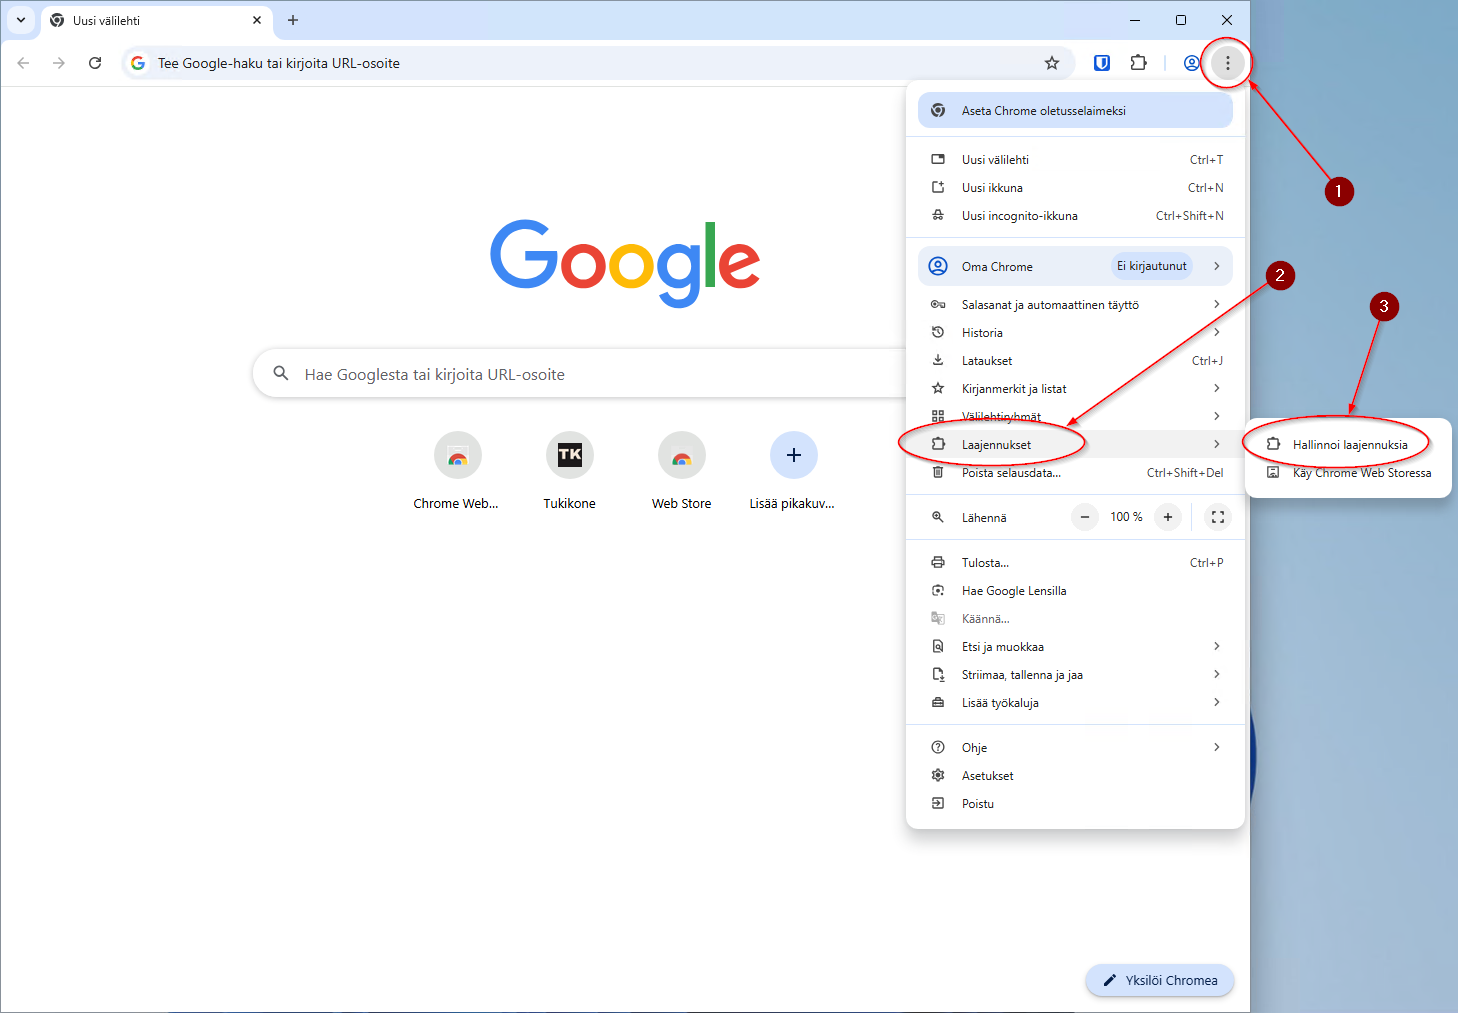Add a shortcut with Lisää pikakuvake
Screen dimensions: 1458x1013
click(x=793, y=472)
